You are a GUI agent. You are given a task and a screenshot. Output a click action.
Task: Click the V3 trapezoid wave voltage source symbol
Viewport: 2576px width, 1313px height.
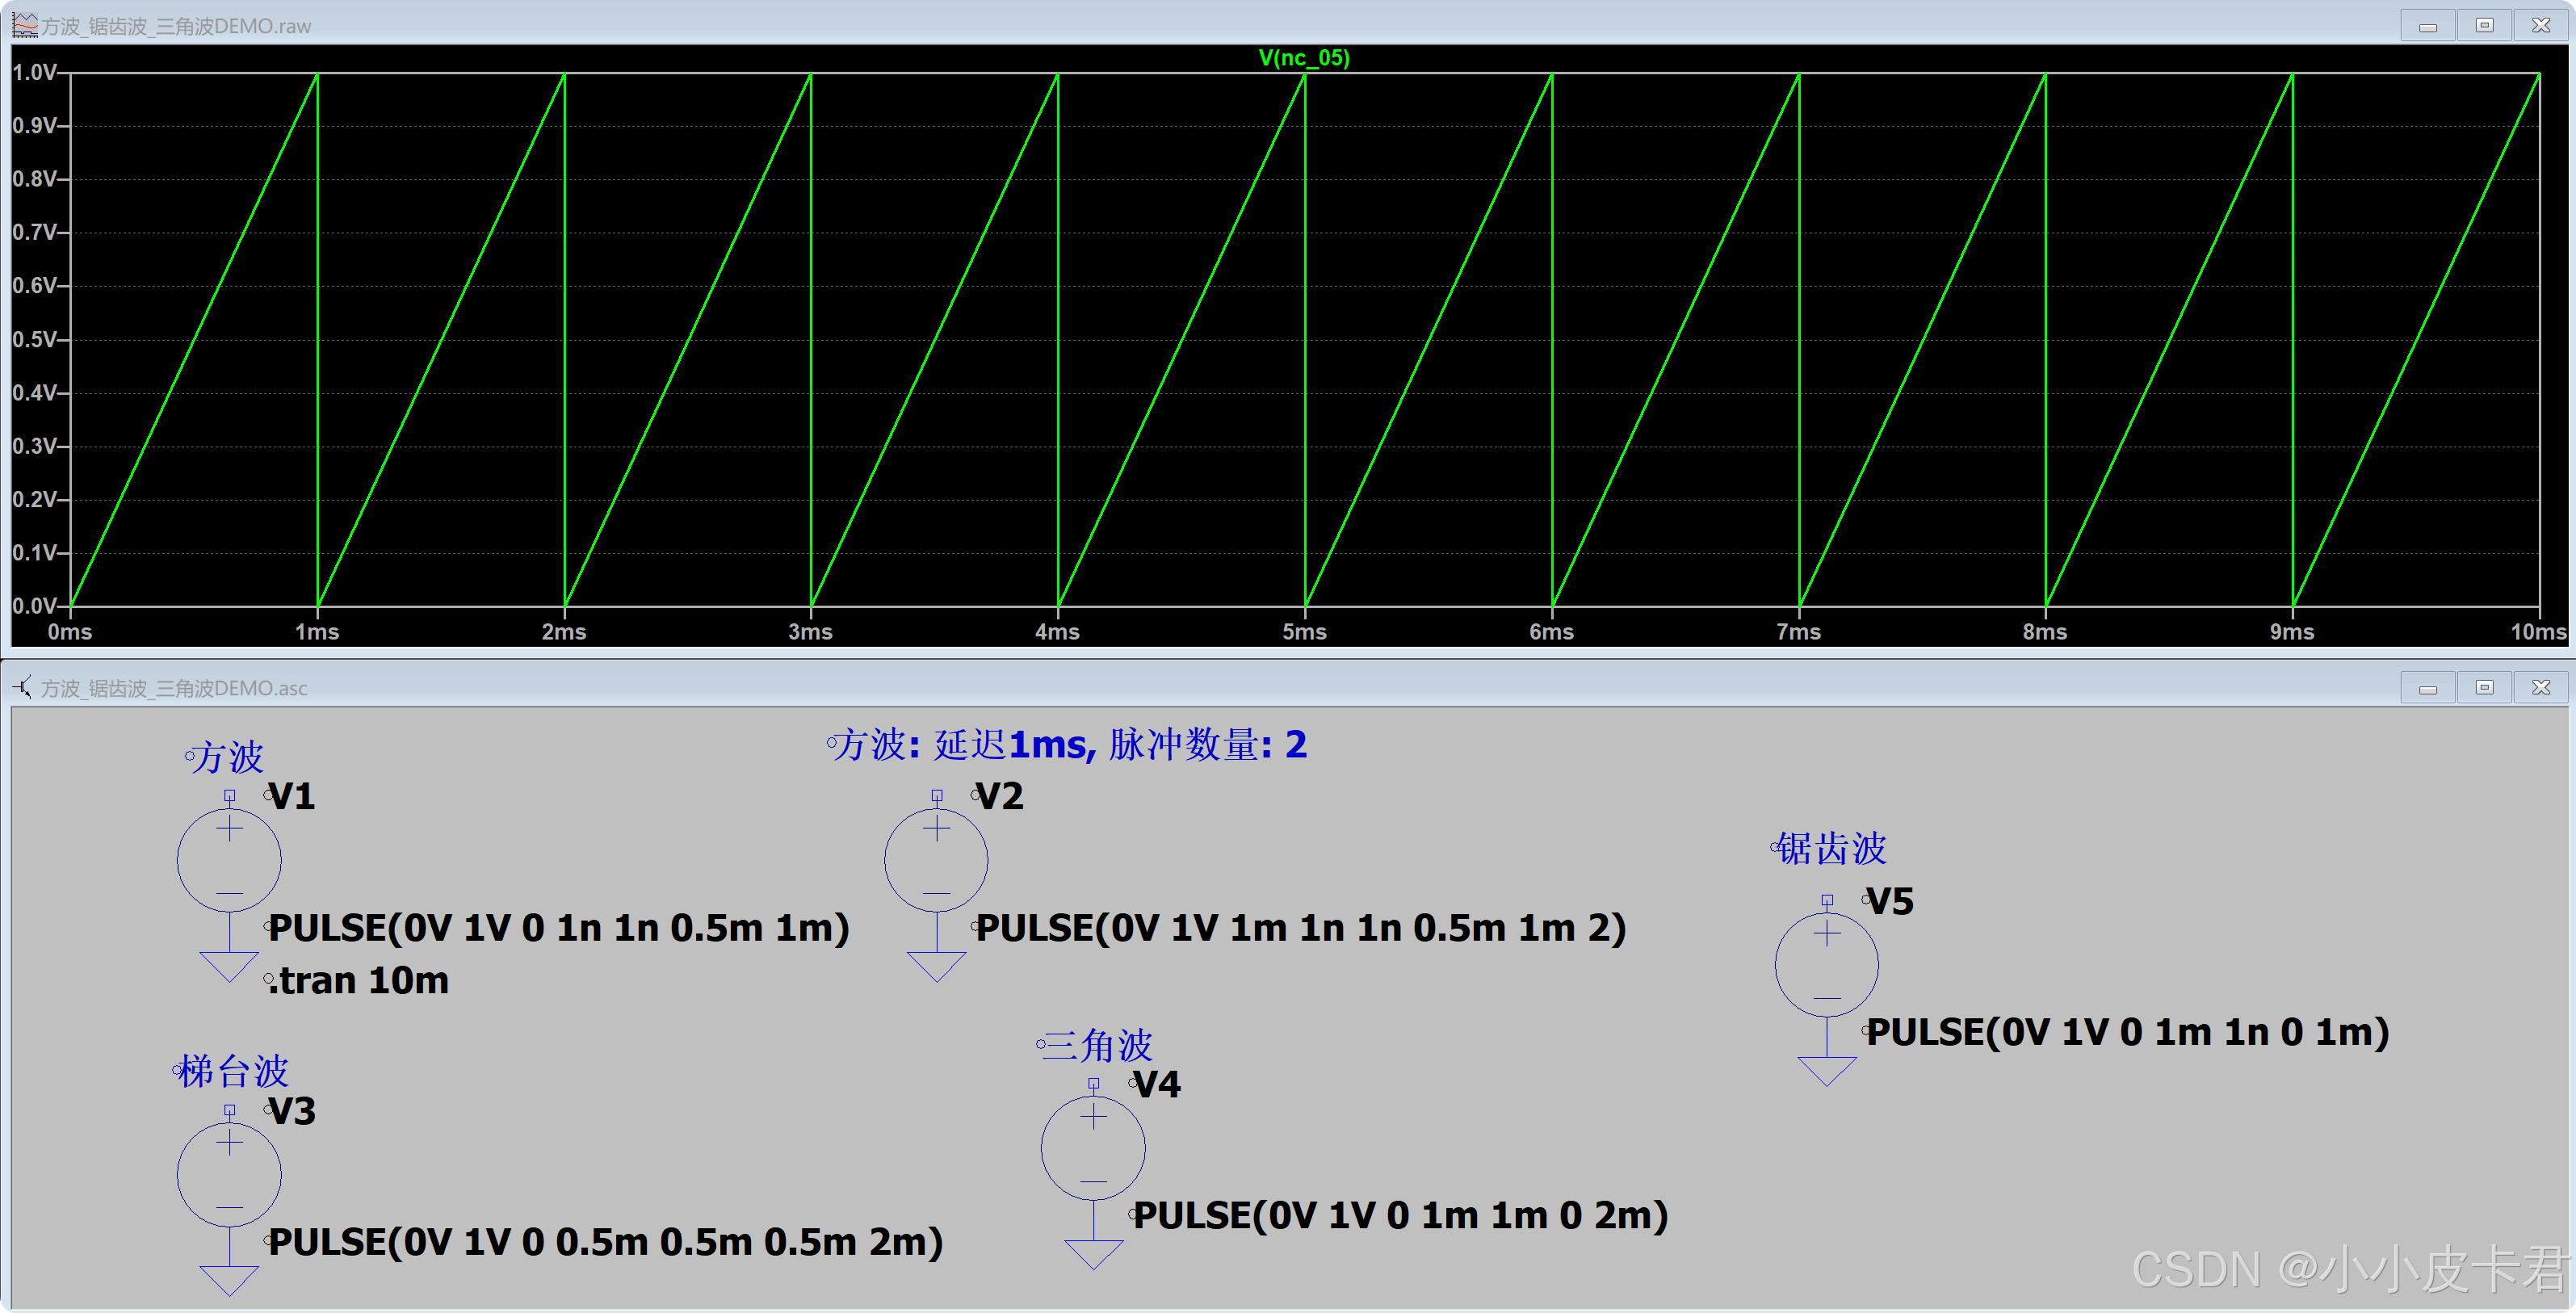pyautogui.click(x=229, y=1174)
